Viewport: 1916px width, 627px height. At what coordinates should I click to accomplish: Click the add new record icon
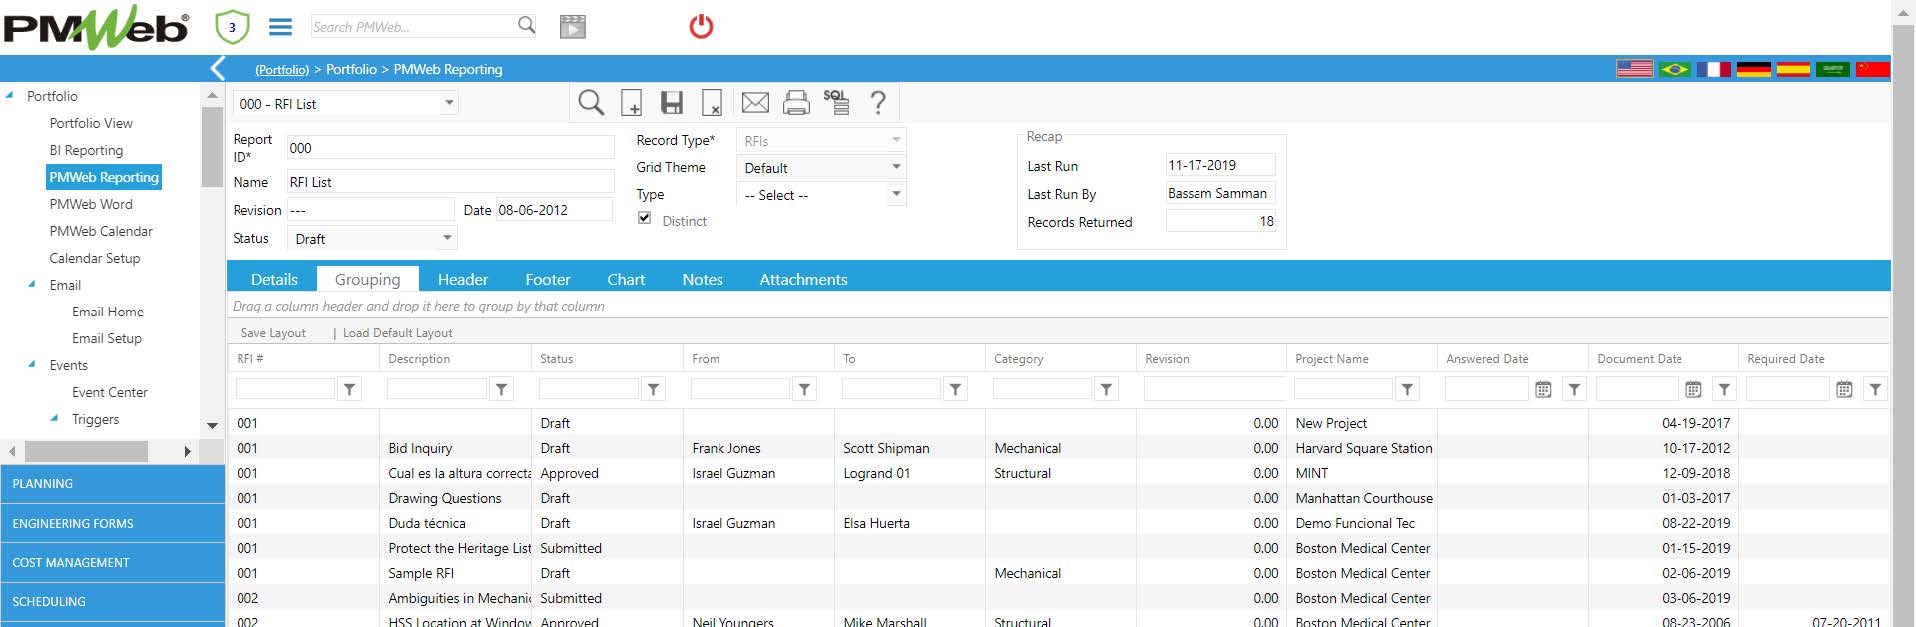631,103
